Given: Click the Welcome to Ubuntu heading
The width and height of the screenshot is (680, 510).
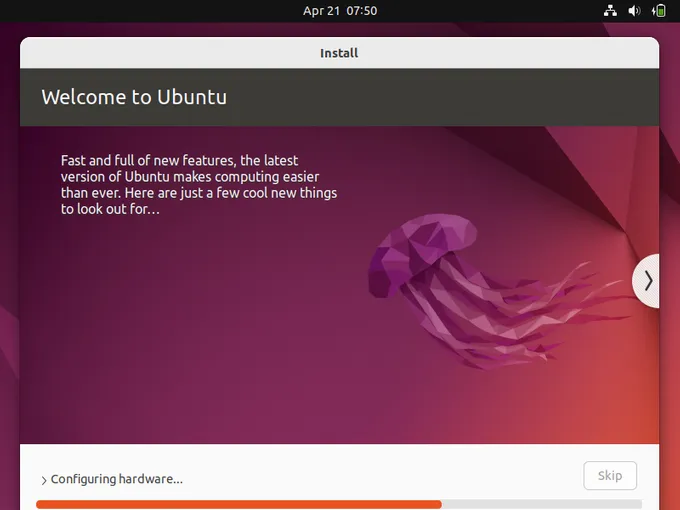Looking at the screenshot, I should click(x=134, y=97).
